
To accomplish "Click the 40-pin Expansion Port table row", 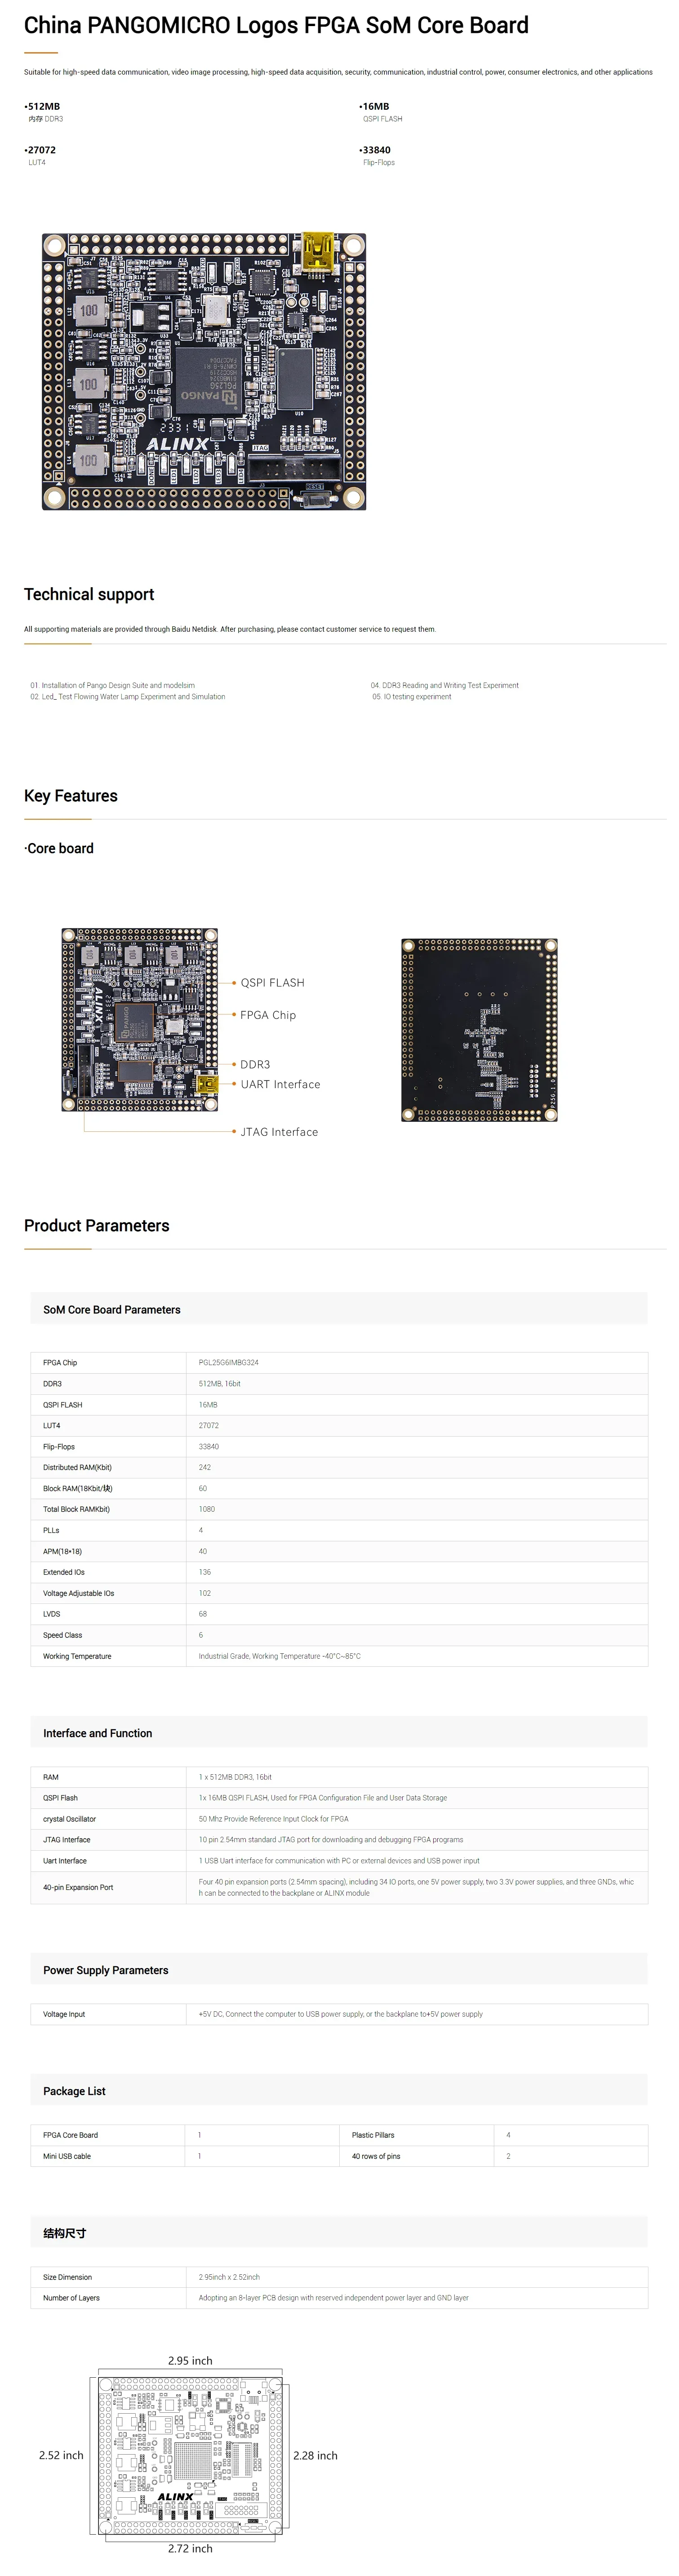I will point(338,1887).
